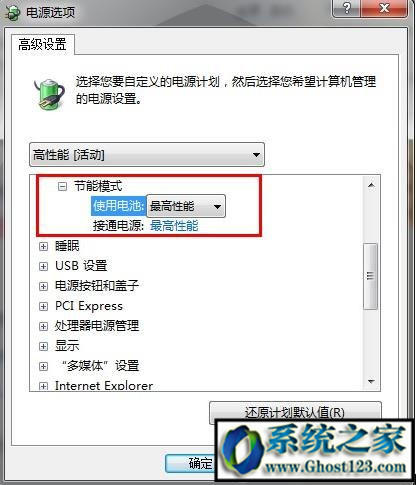Click the power options battery icon in title bar

12,13
